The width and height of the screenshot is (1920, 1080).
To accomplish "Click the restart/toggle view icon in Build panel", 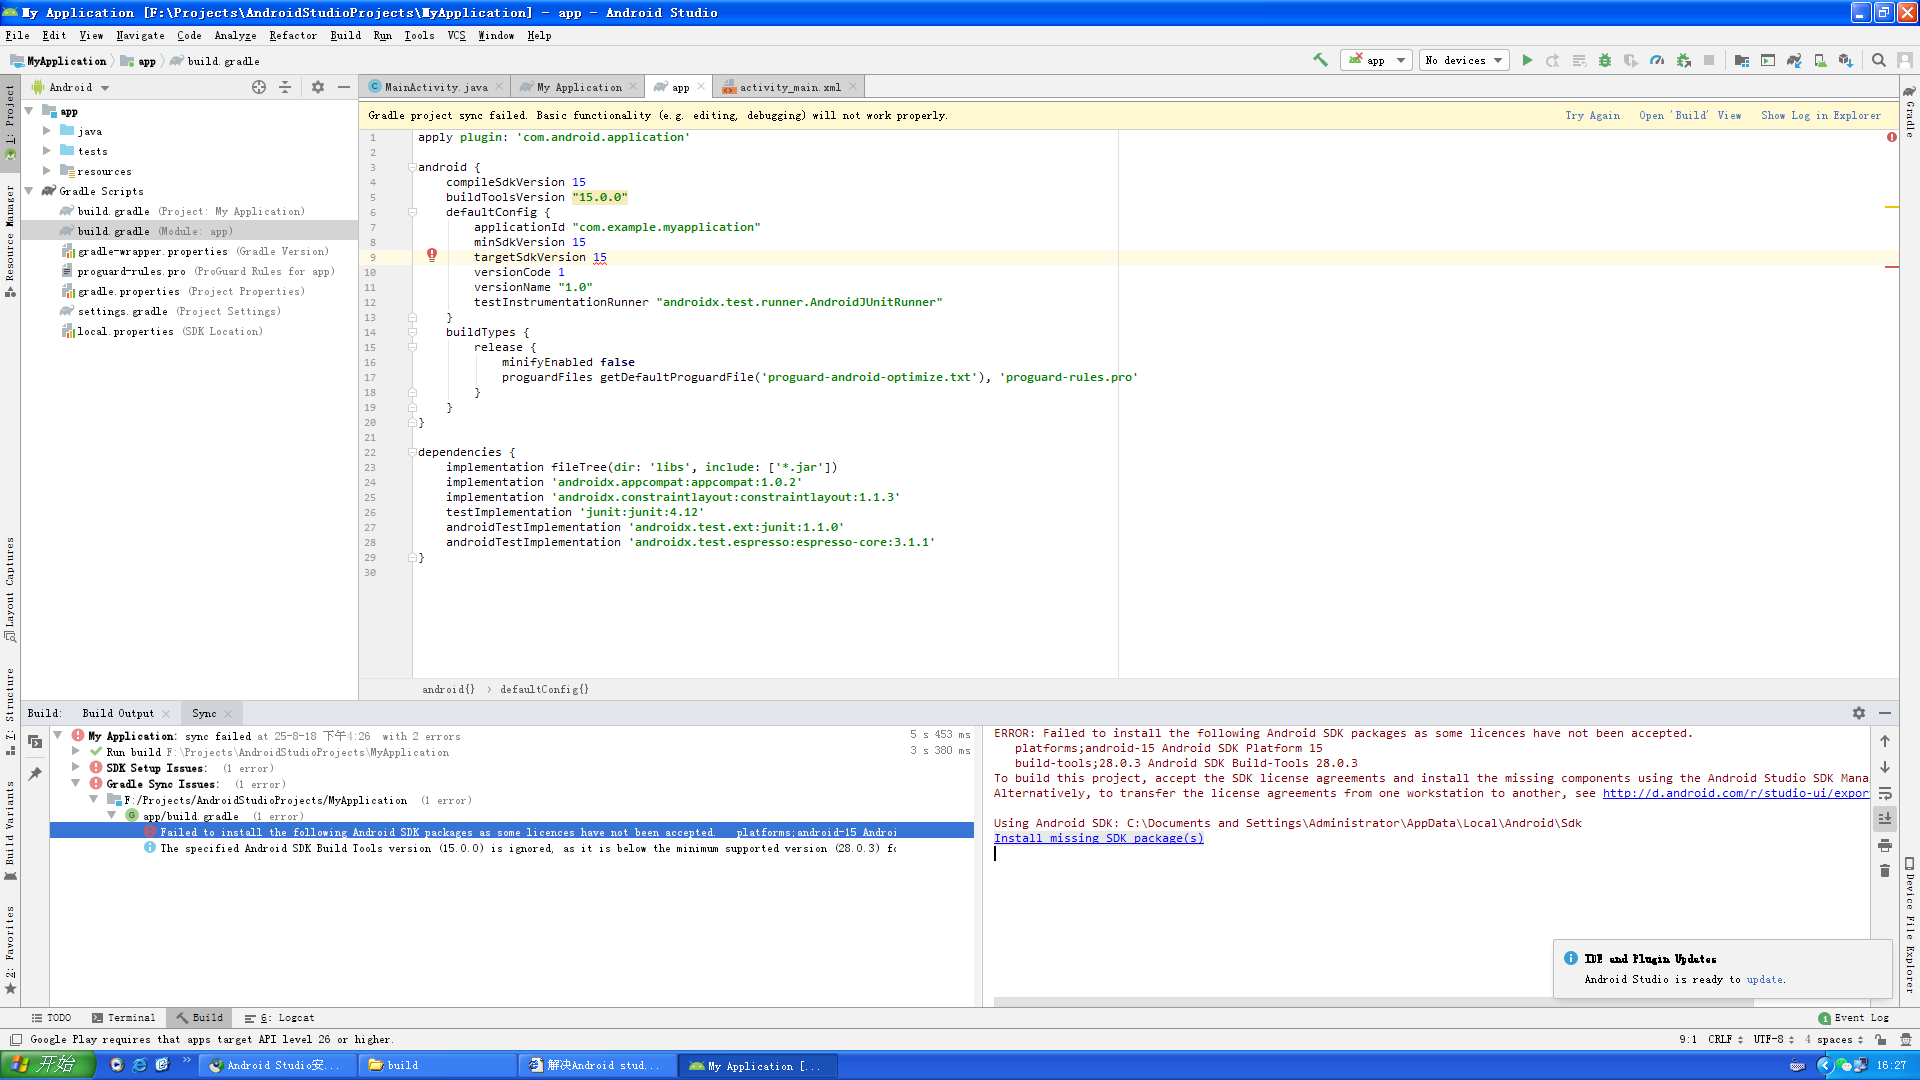I will coord(35,741).
